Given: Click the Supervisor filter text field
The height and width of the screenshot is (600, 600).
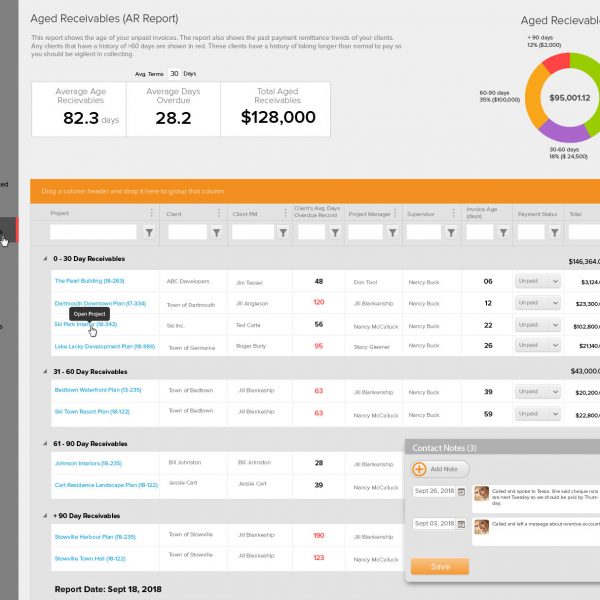Looking at the screenshot, I should 424,232.
